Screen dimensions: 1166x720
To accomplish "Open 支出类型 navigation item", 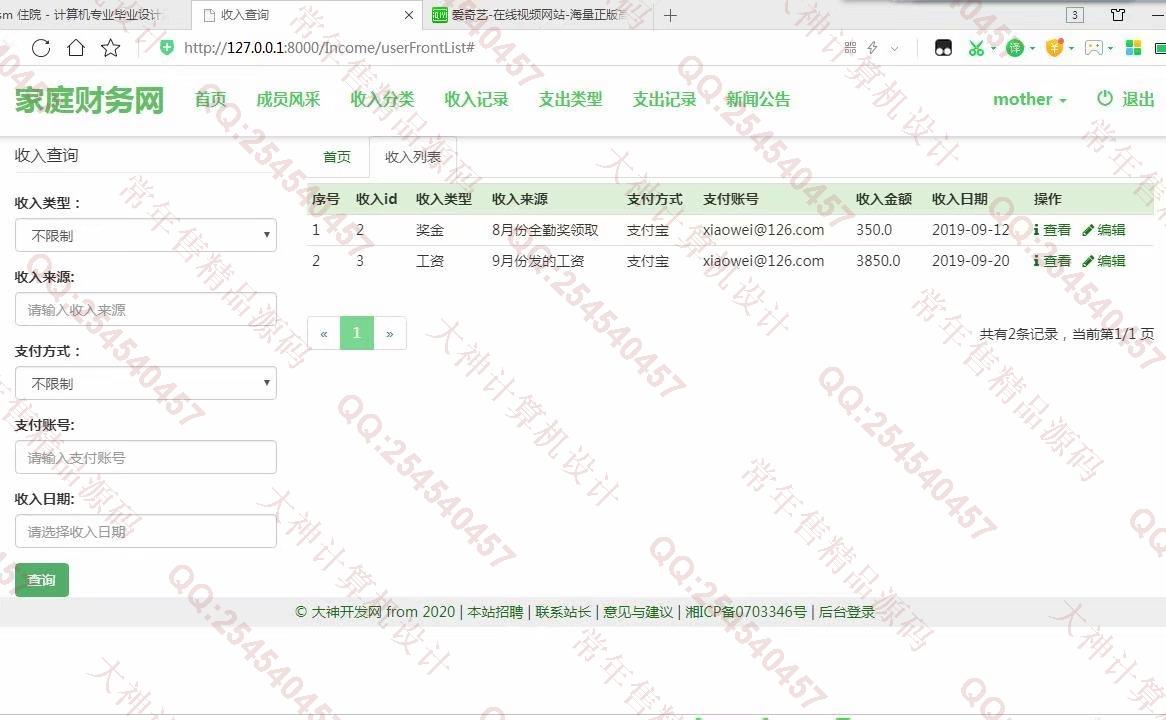I will click(x=570, y=100).
